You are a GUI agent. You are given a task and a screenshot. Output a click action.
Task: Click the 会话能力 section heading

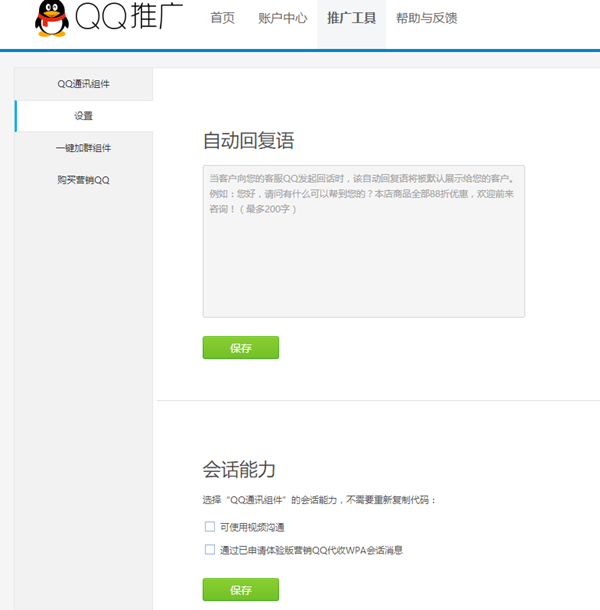(x=238, y=469)
